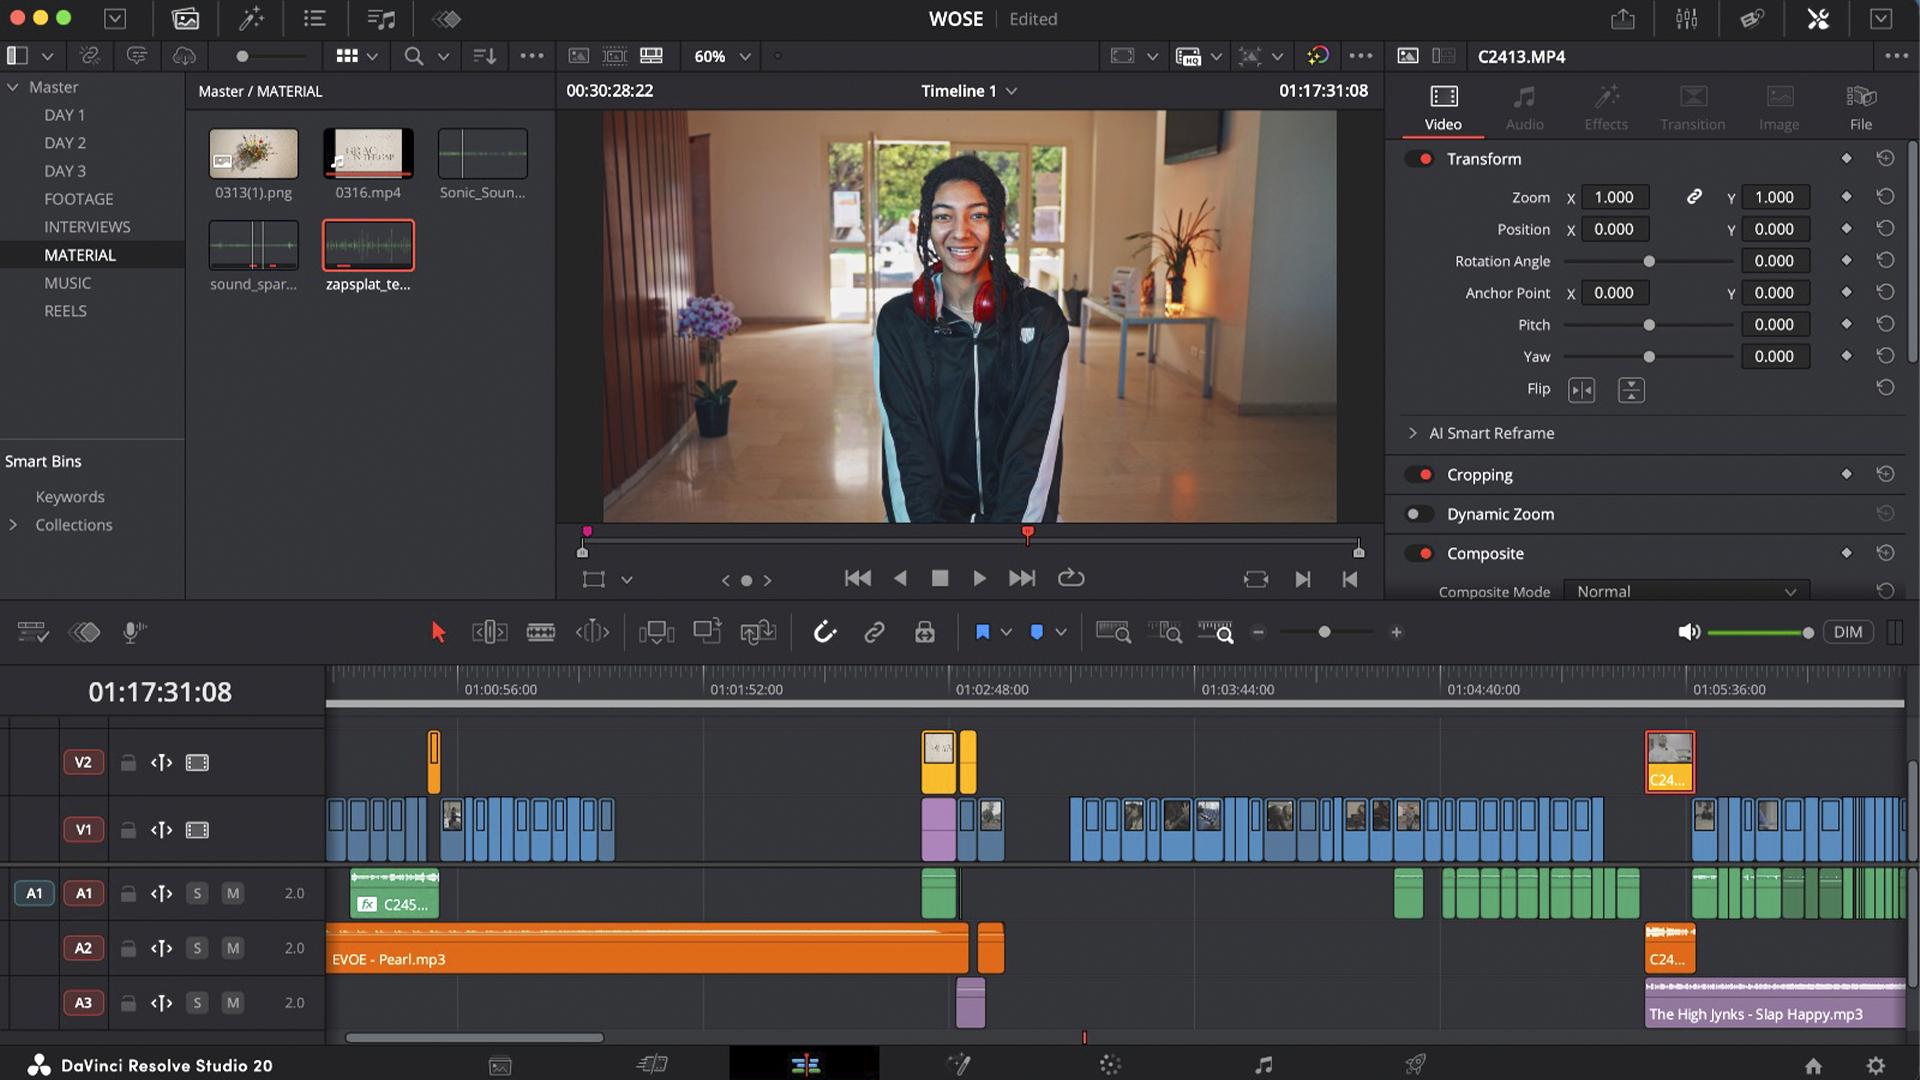This screenshot has width=1920, height=1080.
Task: Select the arrow Selection Mode tool
Action: point(438,632)
